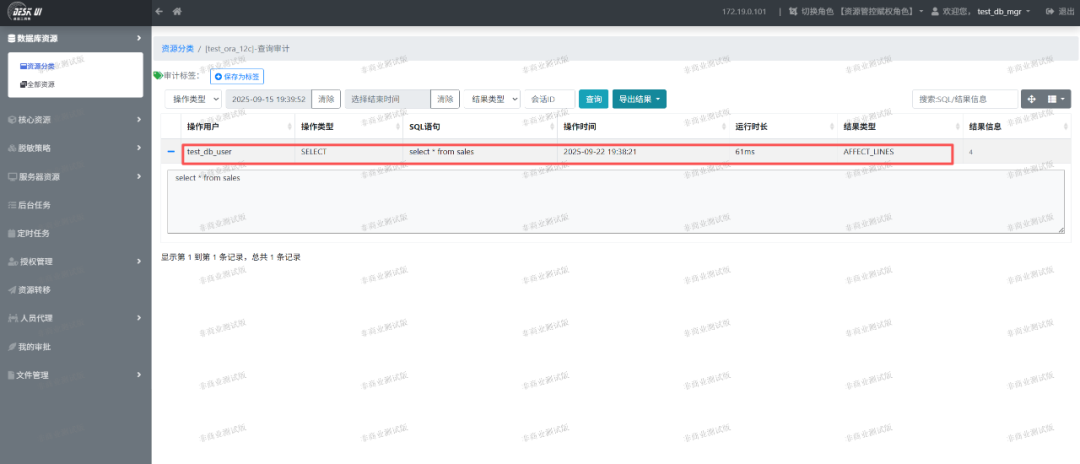The width and height of the screenshot is (1080, 464).
Task: Sort by the SQL语句 column arrows
Action: click(550, 127)
